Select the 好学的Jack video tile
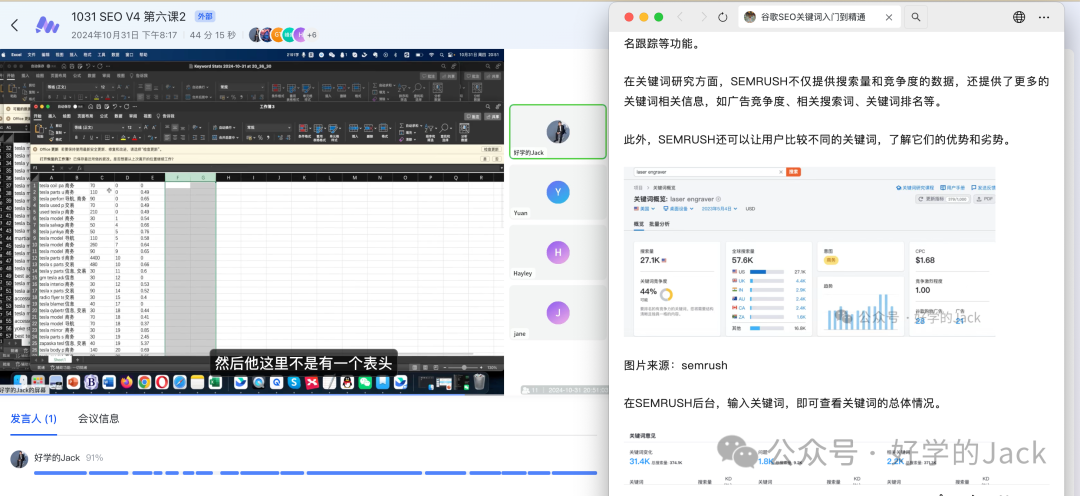 coord(558,132)
